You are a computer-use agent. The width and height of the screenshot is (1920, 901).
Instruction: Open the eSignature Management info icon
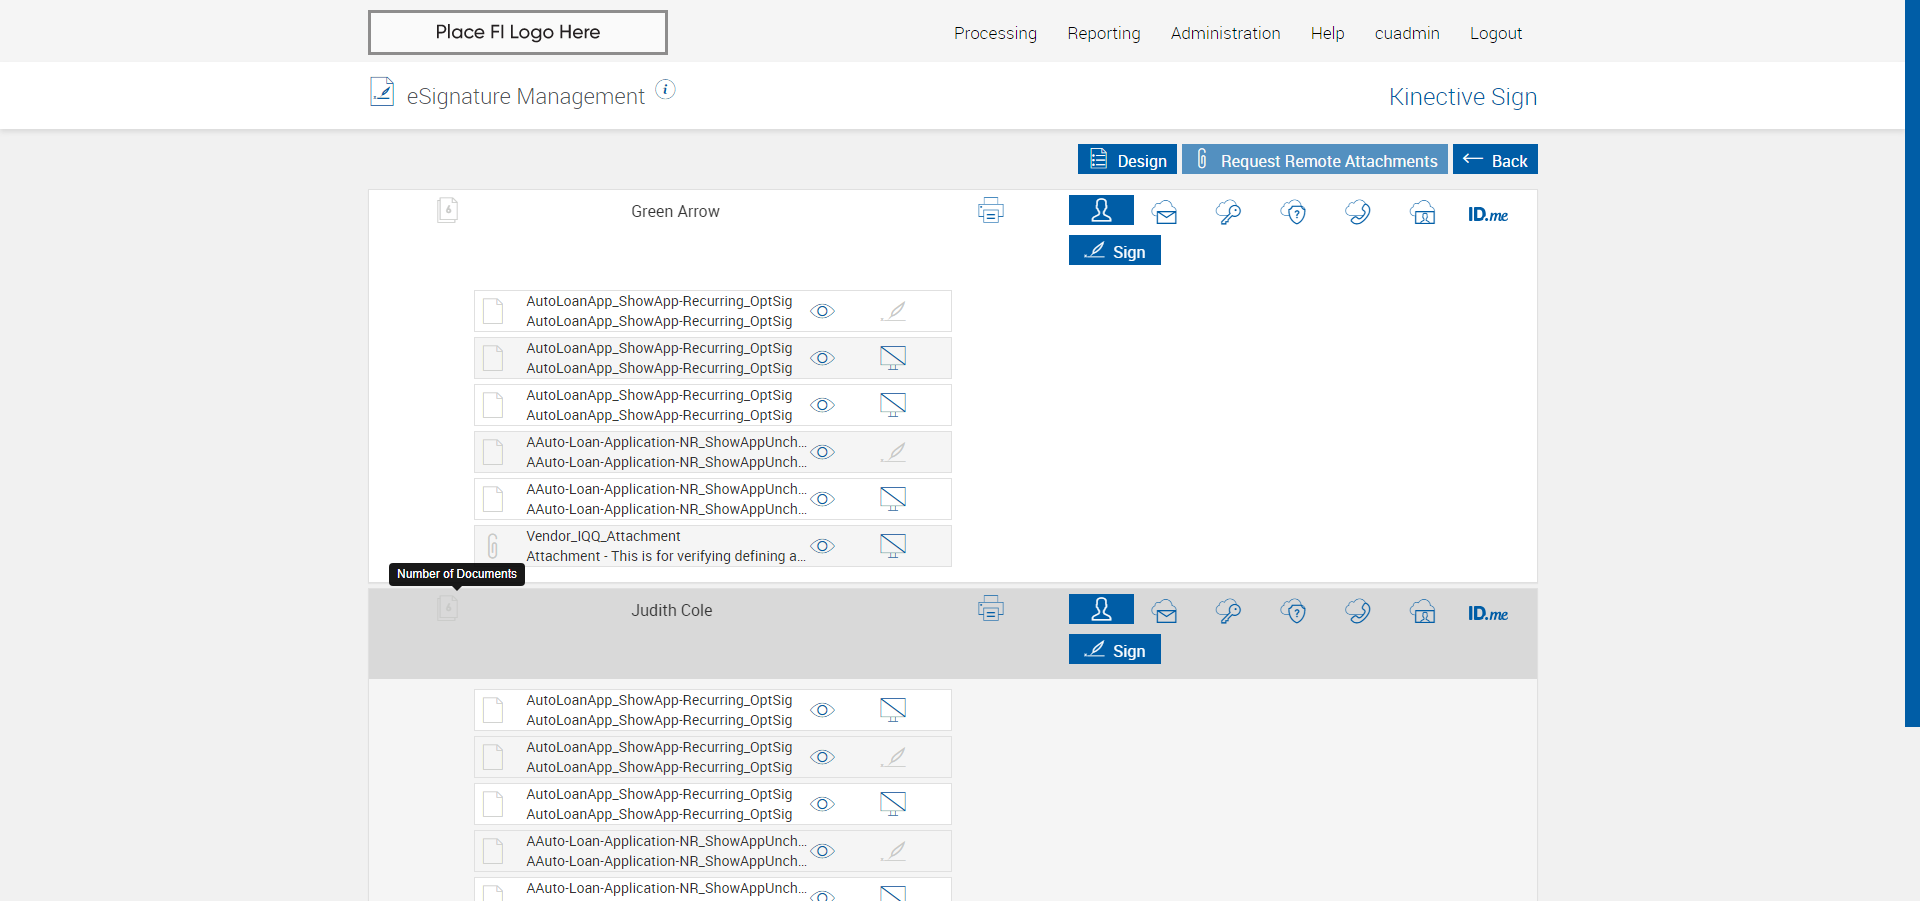[665, 90]
